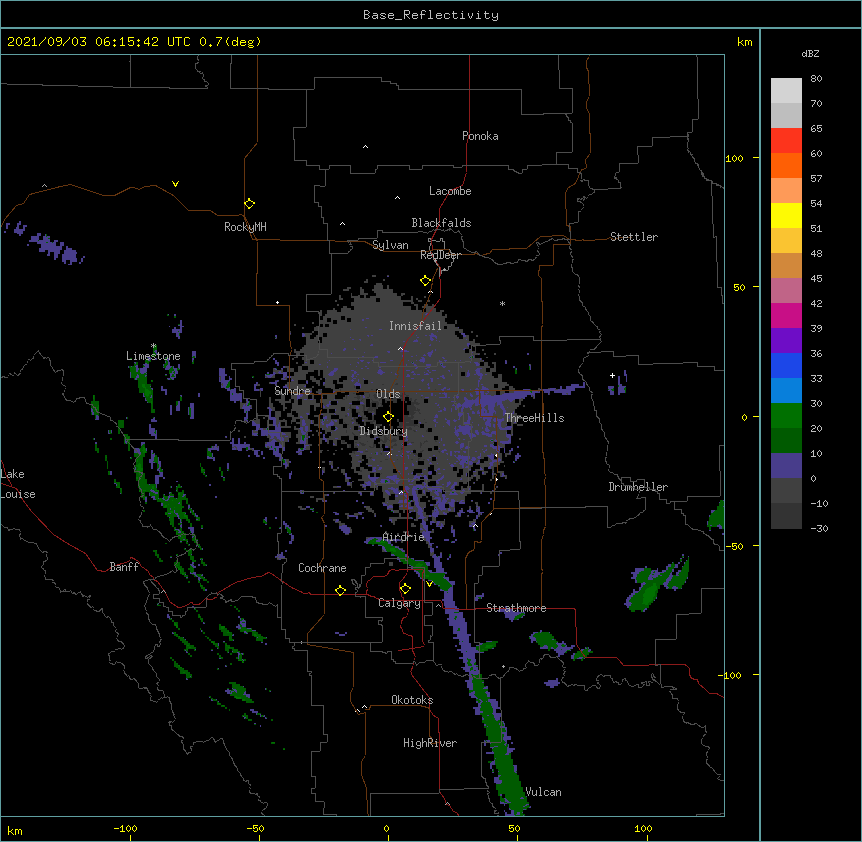
Task: Click the Calgary city label
Action: (399, 603)
